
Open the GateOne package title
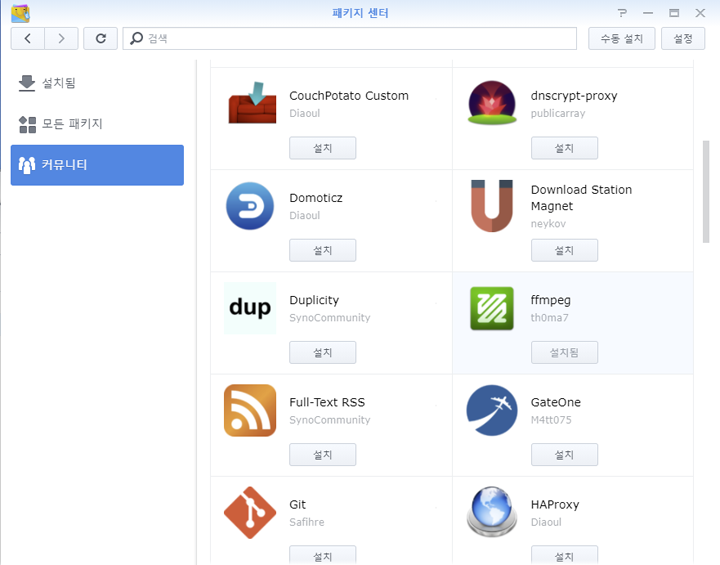coord(556,402)
